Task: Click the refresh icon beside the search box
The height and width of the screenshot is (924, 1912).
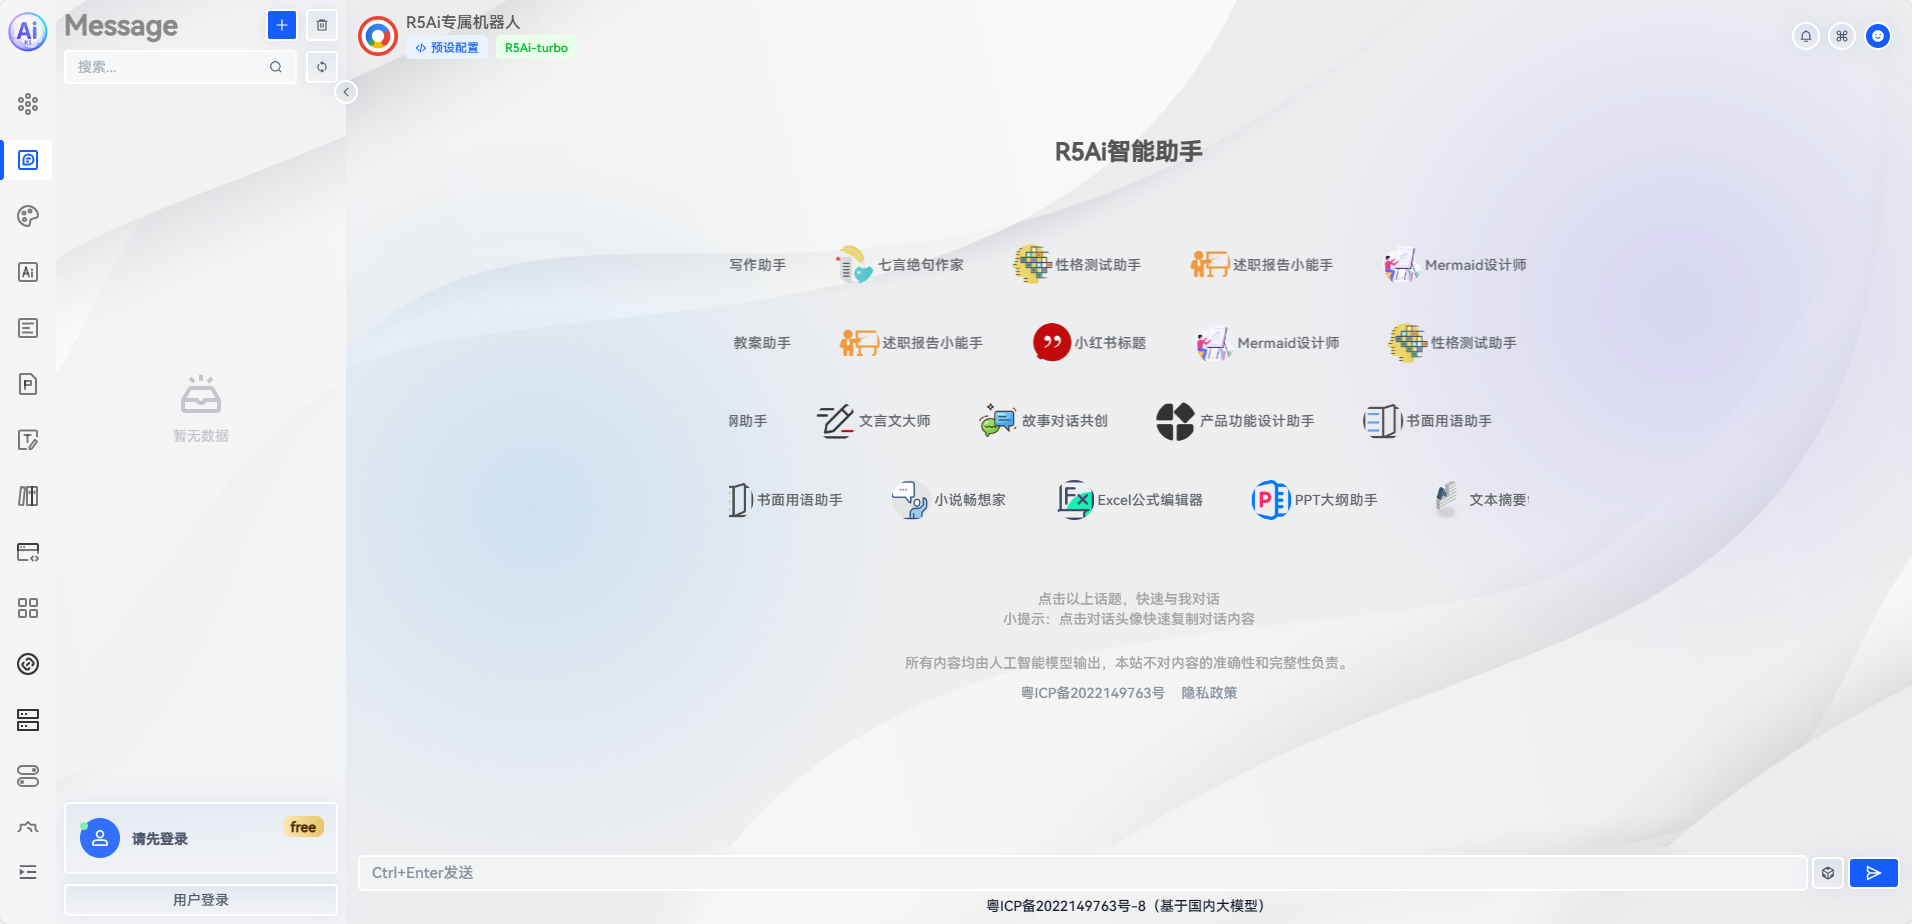Action: 322,67
